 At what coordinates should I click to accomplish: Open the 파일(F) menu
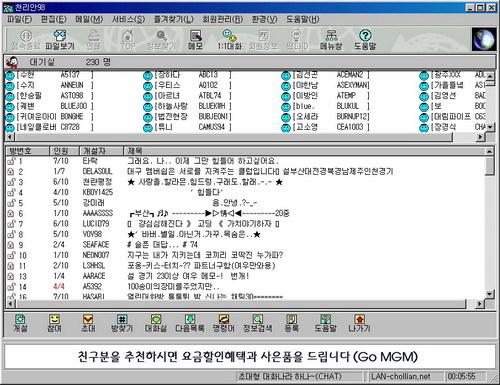point(20,19)
